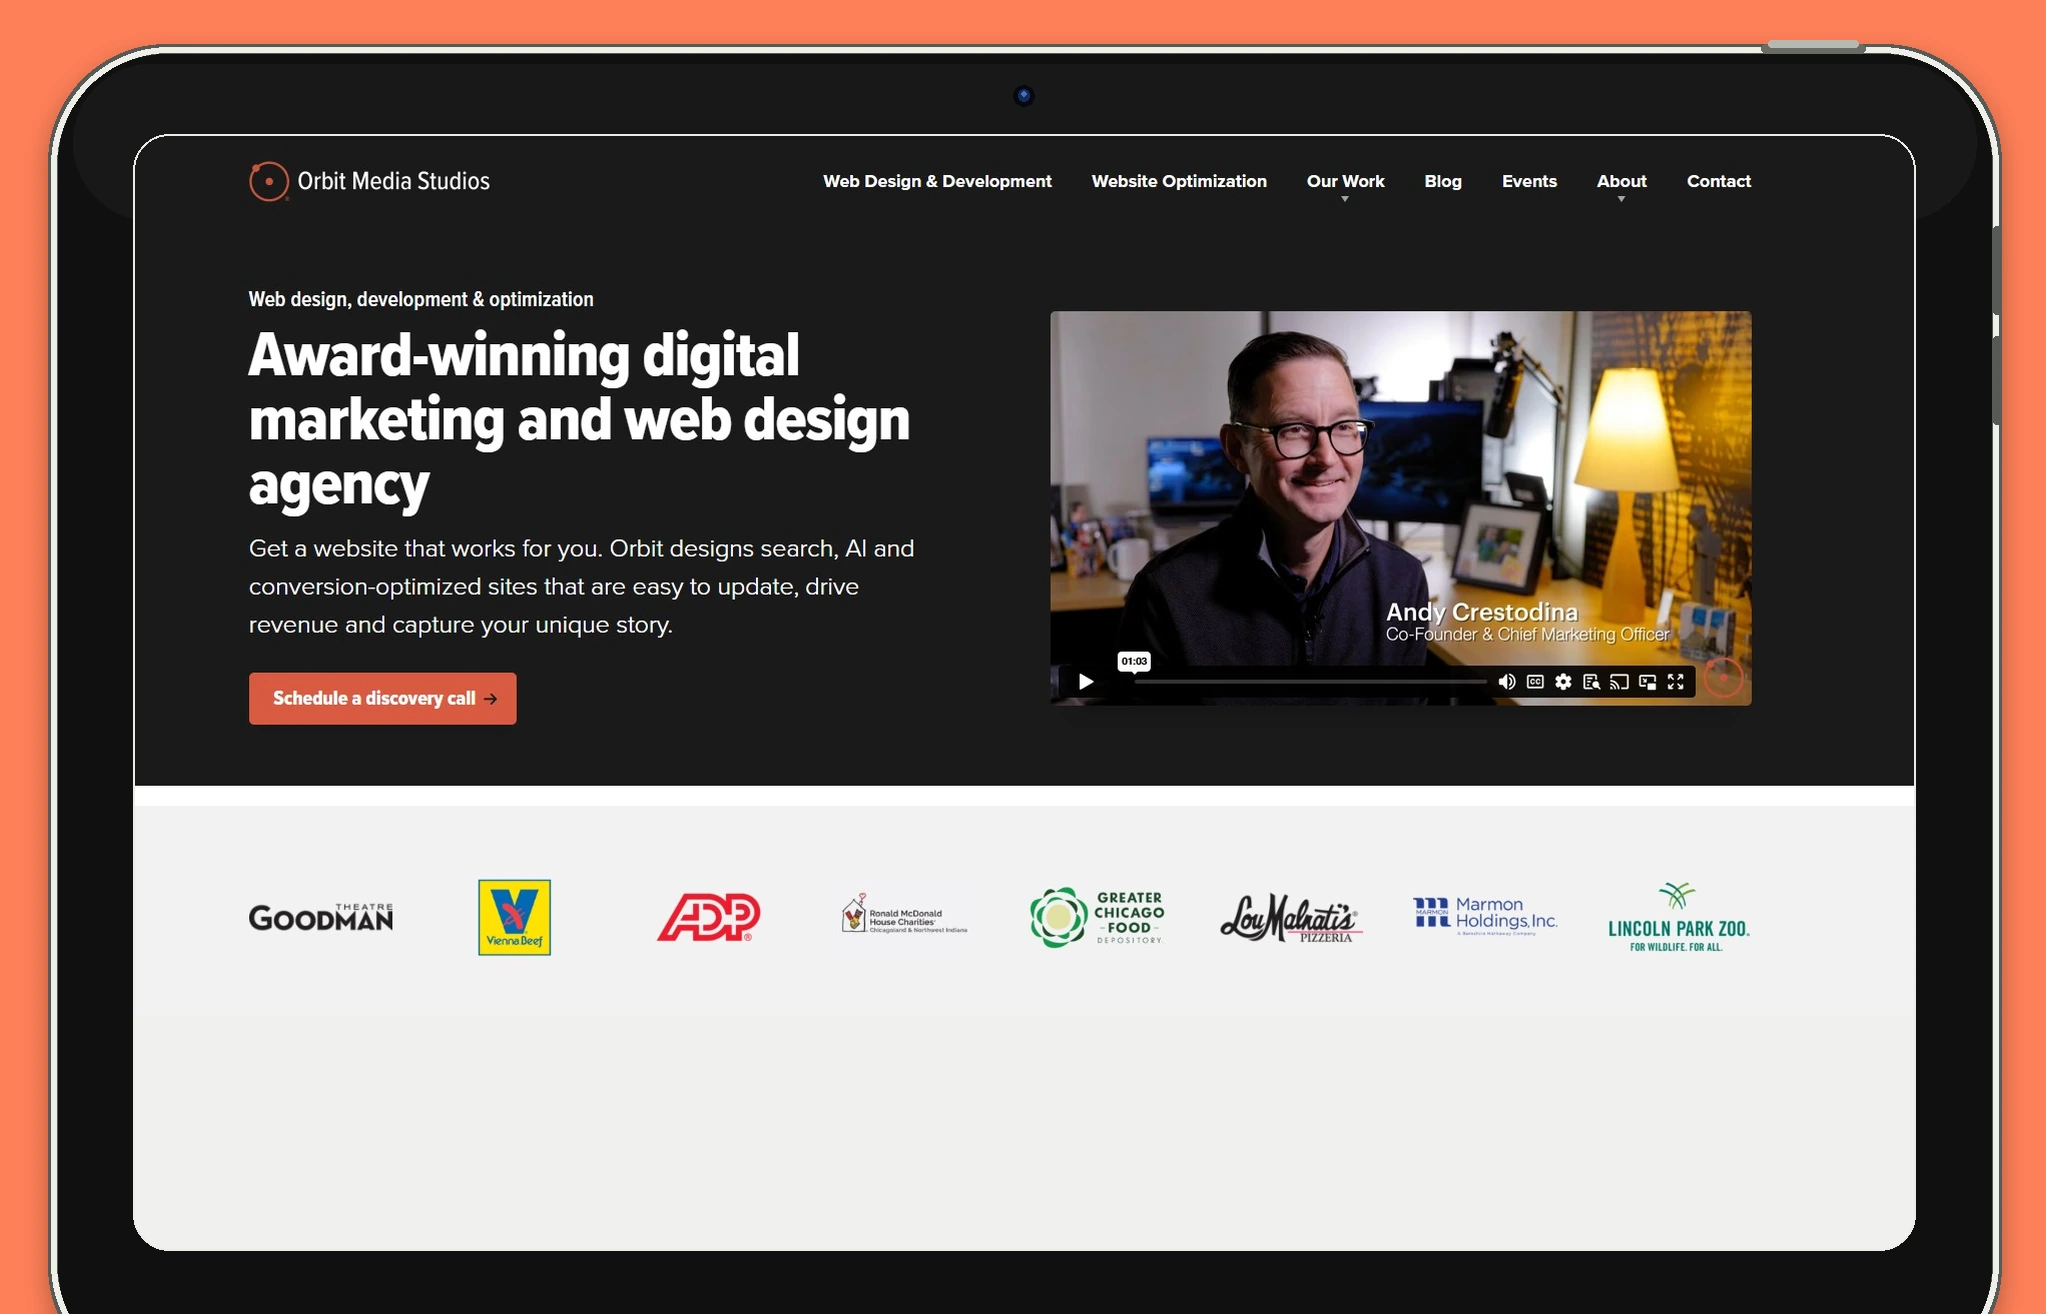Click the text Web design, development & optimization

coord(421,299)
